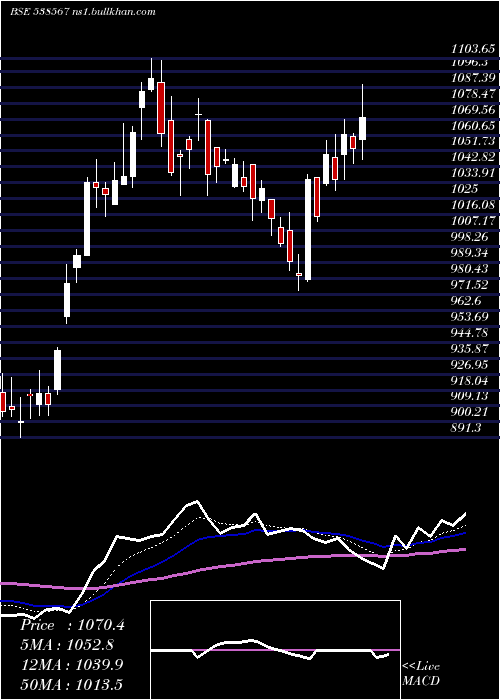The width and height of the screenshot is (500, 700).
Task: Select the 918.04 price axis label
Action: (x=470, y=380)
